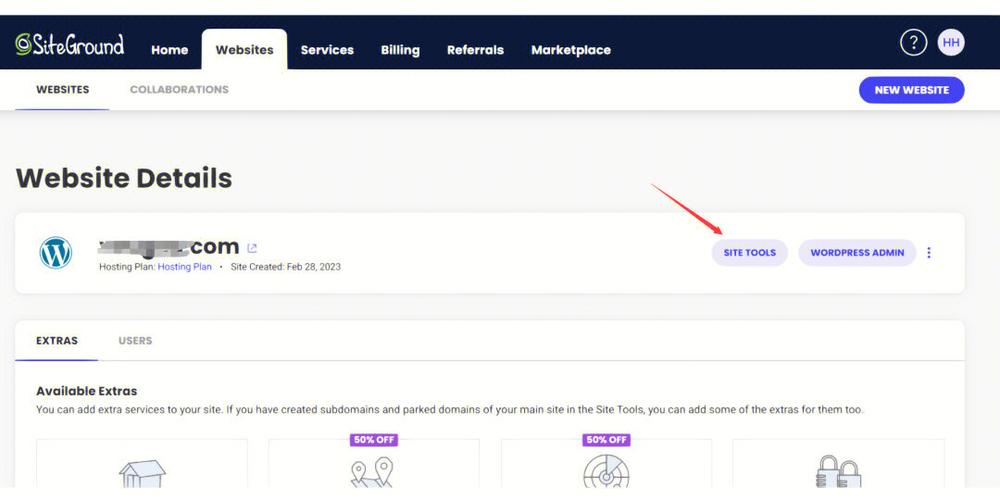Select the house icon extra card
The image size is (1000, 500).
[x=142, y=464]
